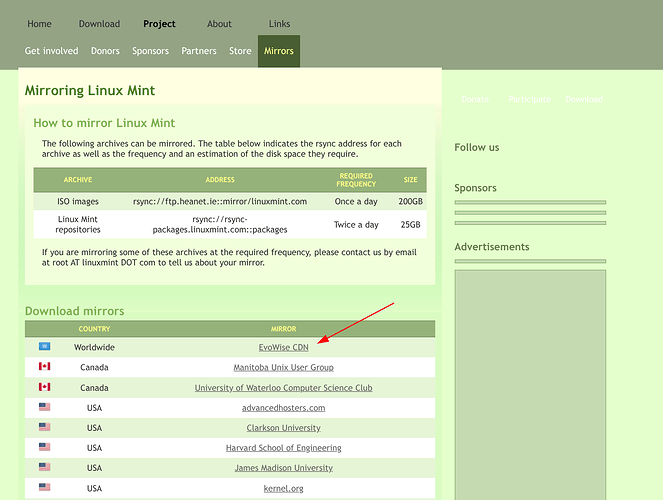Open the Harvard School of Engineering link
Image resolution: width=663 pixels, height=500 pixels.
pyautogui.click(x=283, y=448)
